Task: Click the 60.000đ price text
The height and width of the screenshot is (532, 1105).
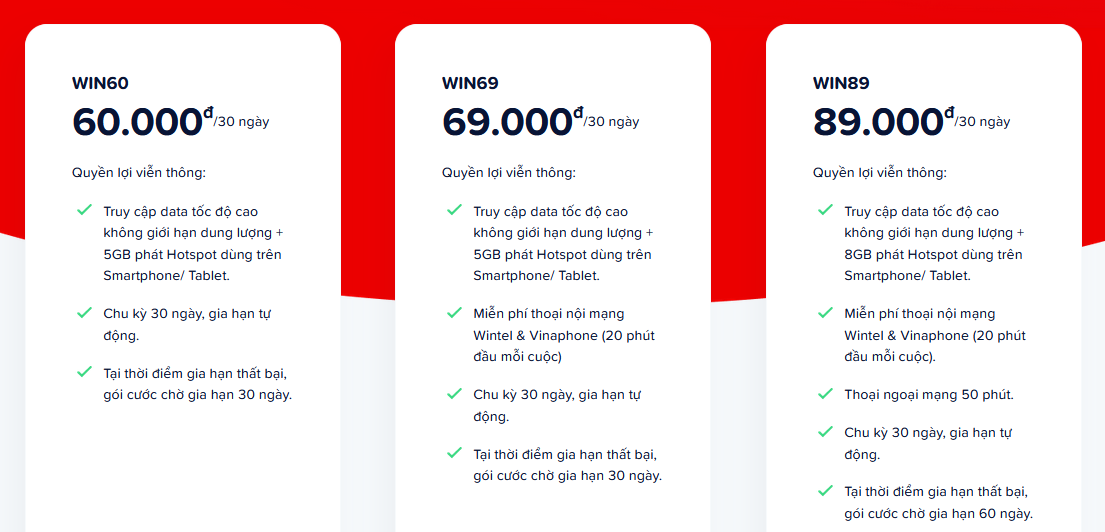Action: click(x=142, y=121)
